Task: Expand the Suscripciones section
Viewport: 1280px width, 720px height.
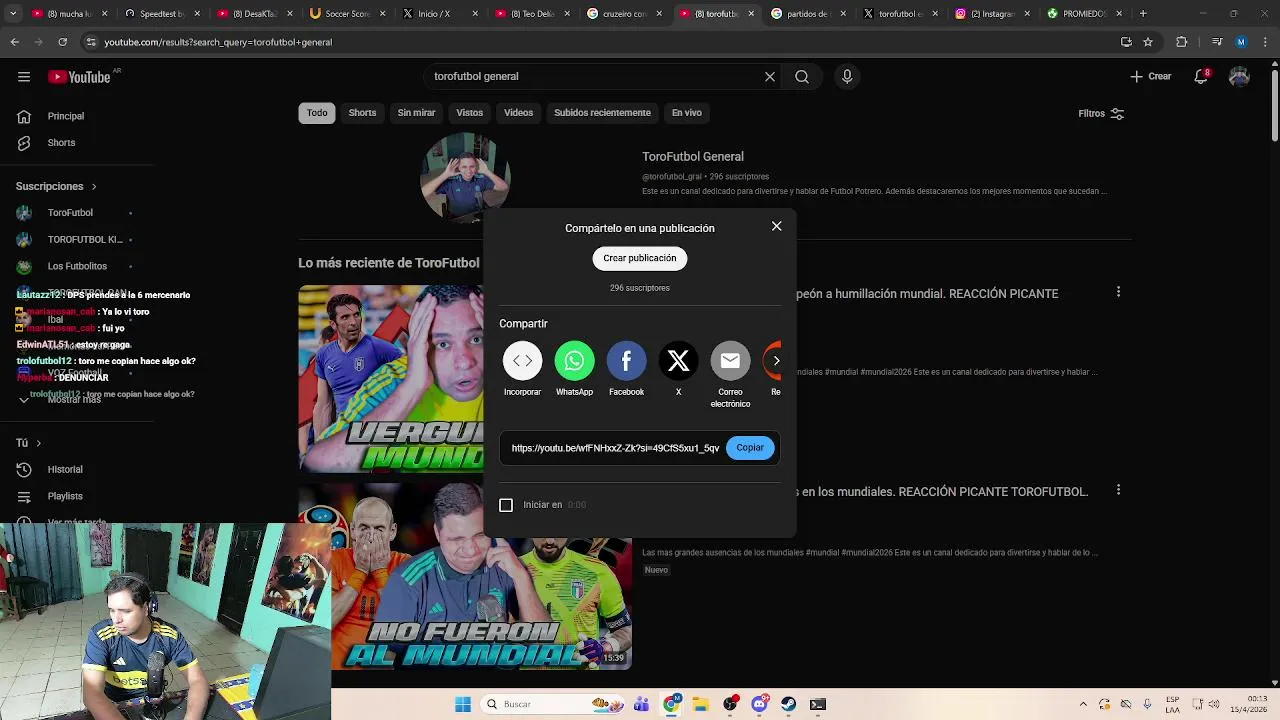Action: pos(56,186)
